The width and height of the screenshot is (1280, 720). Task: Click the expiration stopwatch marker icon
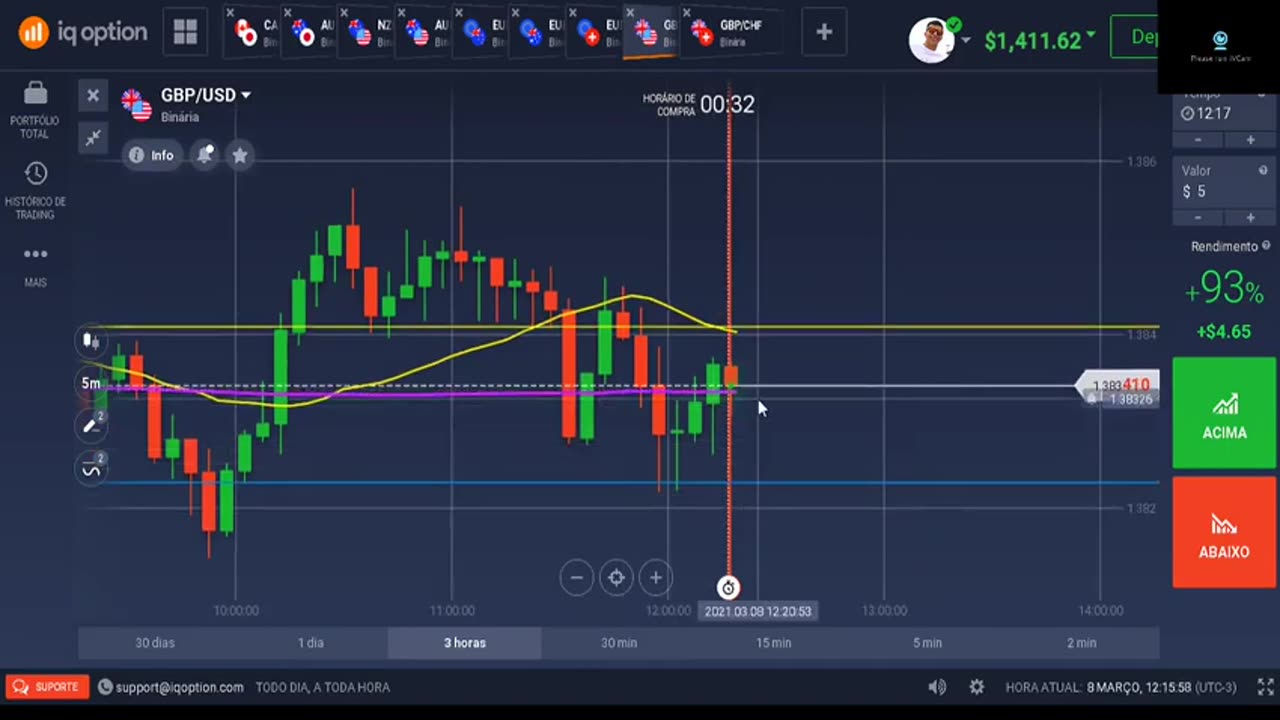coord(729,588)
